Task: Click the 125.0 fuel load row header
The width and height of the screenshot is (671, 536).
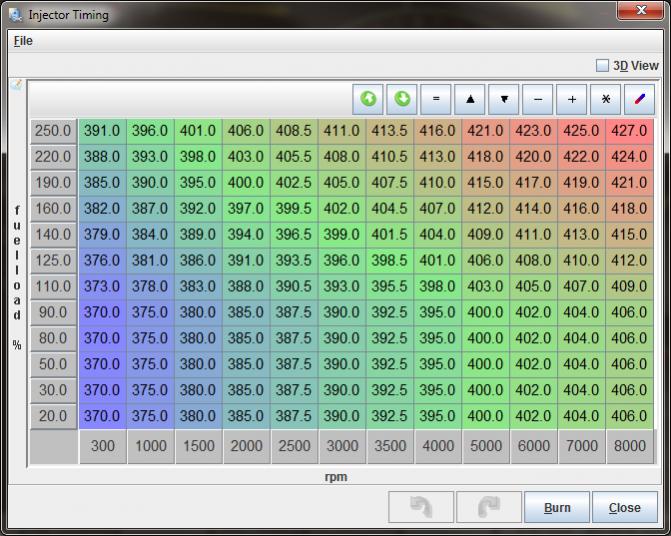Action: (53, 261)
